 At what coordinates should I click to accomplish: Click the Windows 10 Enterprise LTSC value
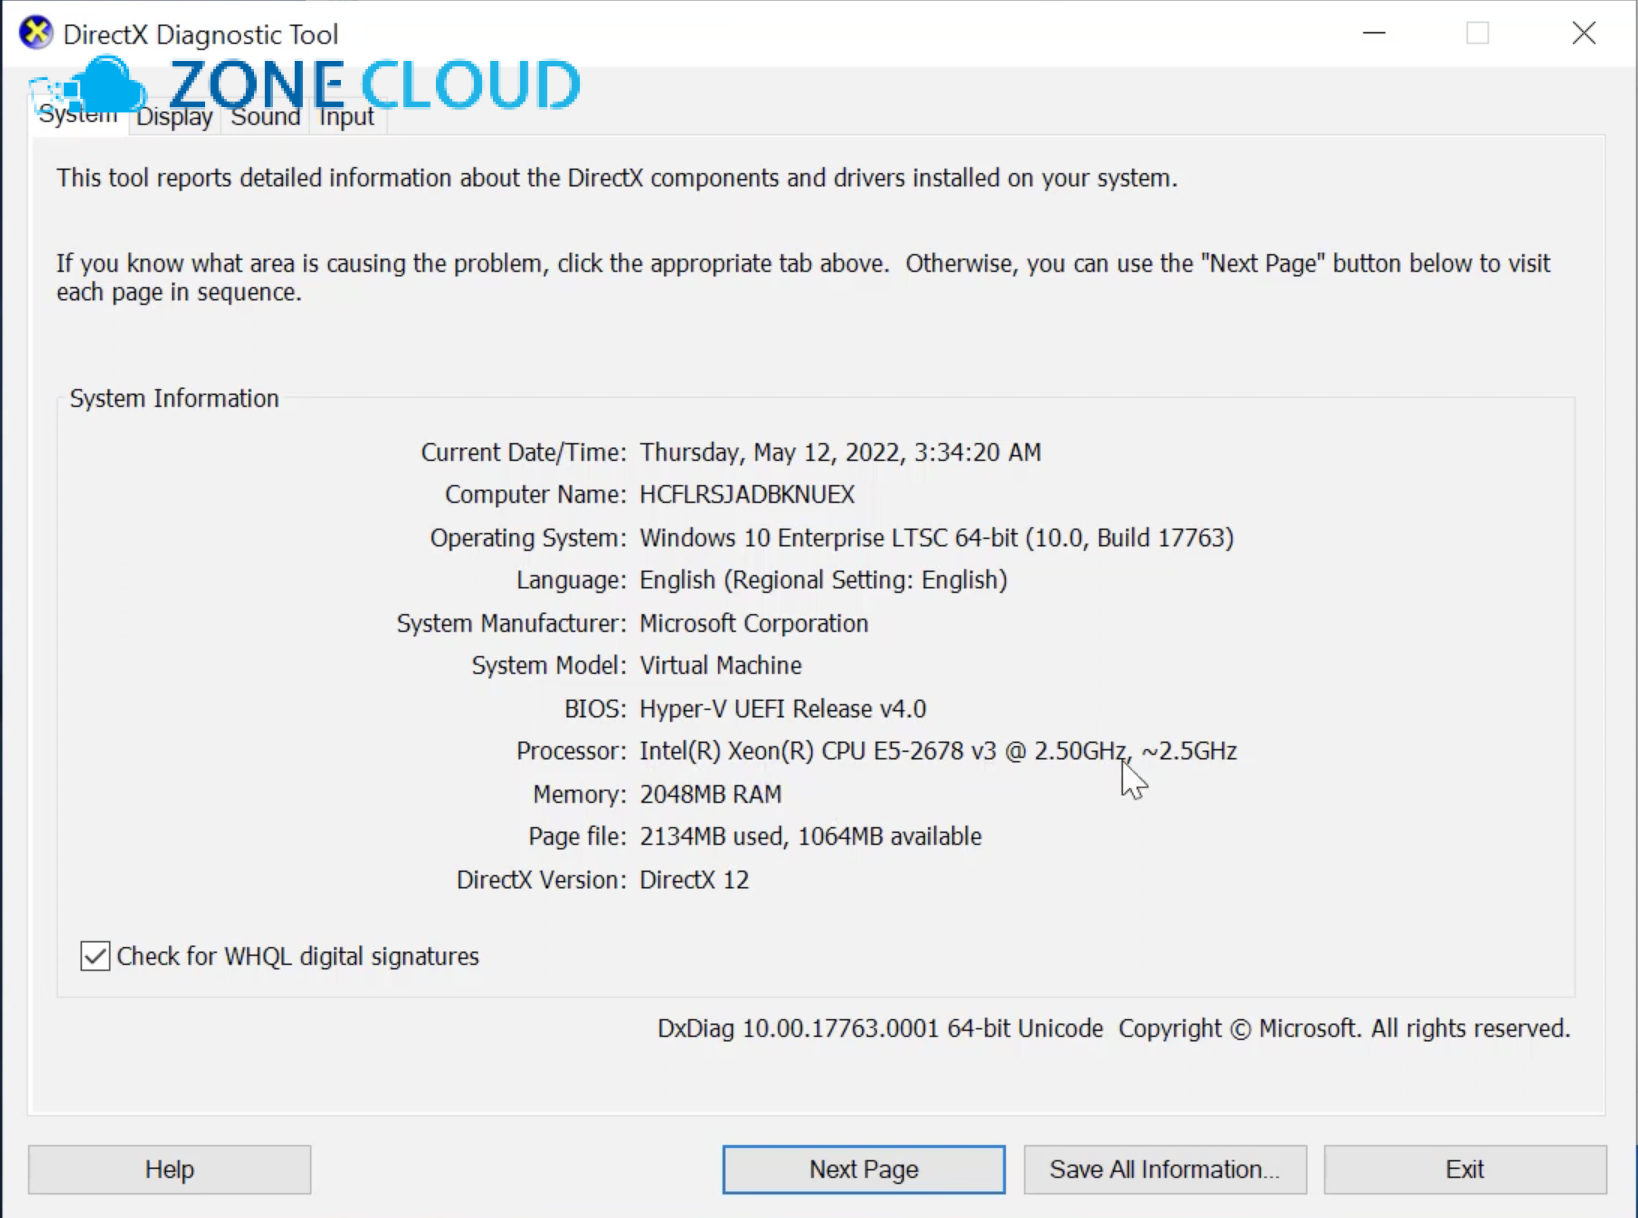tap(937, 538)
